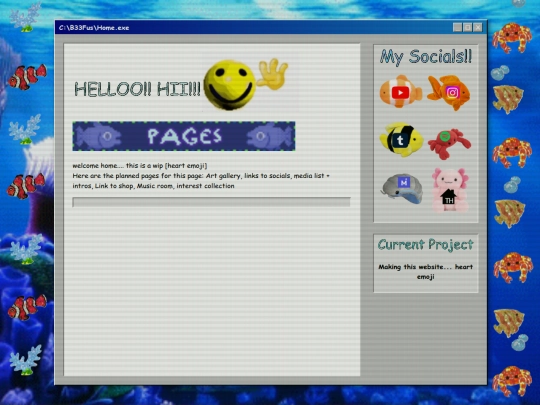Image resolution: width=540 pixels, height=405 pixels.
Task: Click the red crab plush social icon
Action: (449, 144)
